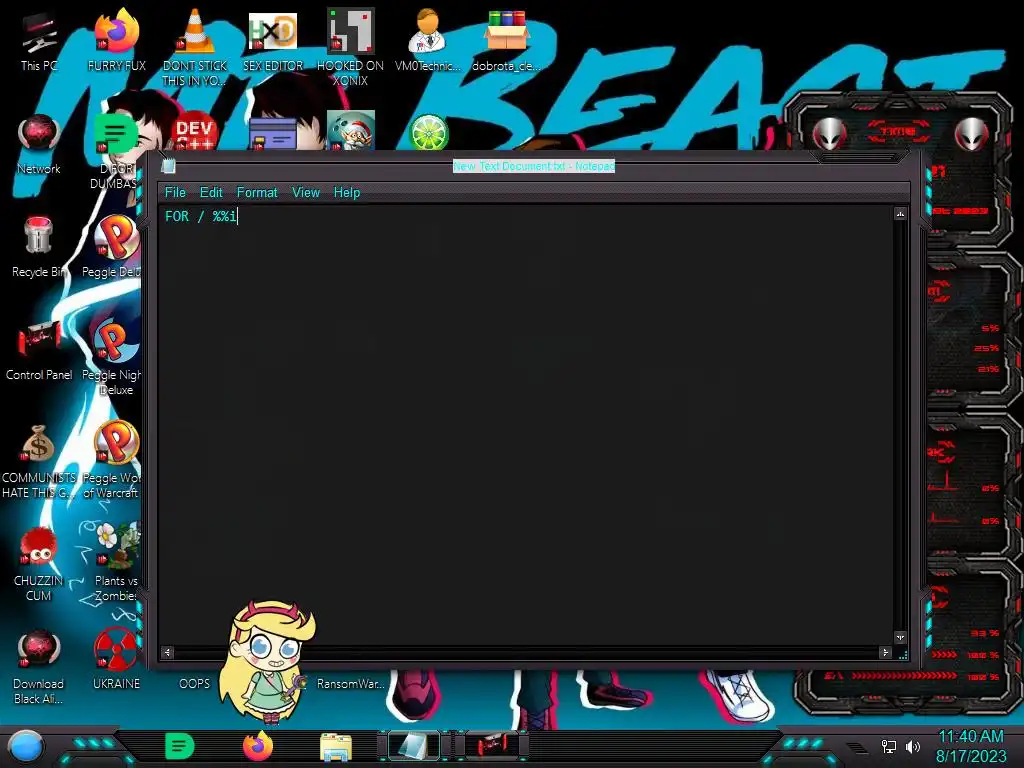The width and height of the screenshot is (1024, 768).
Task: Click inside the Notepad text area
Action: pos(526,424)
